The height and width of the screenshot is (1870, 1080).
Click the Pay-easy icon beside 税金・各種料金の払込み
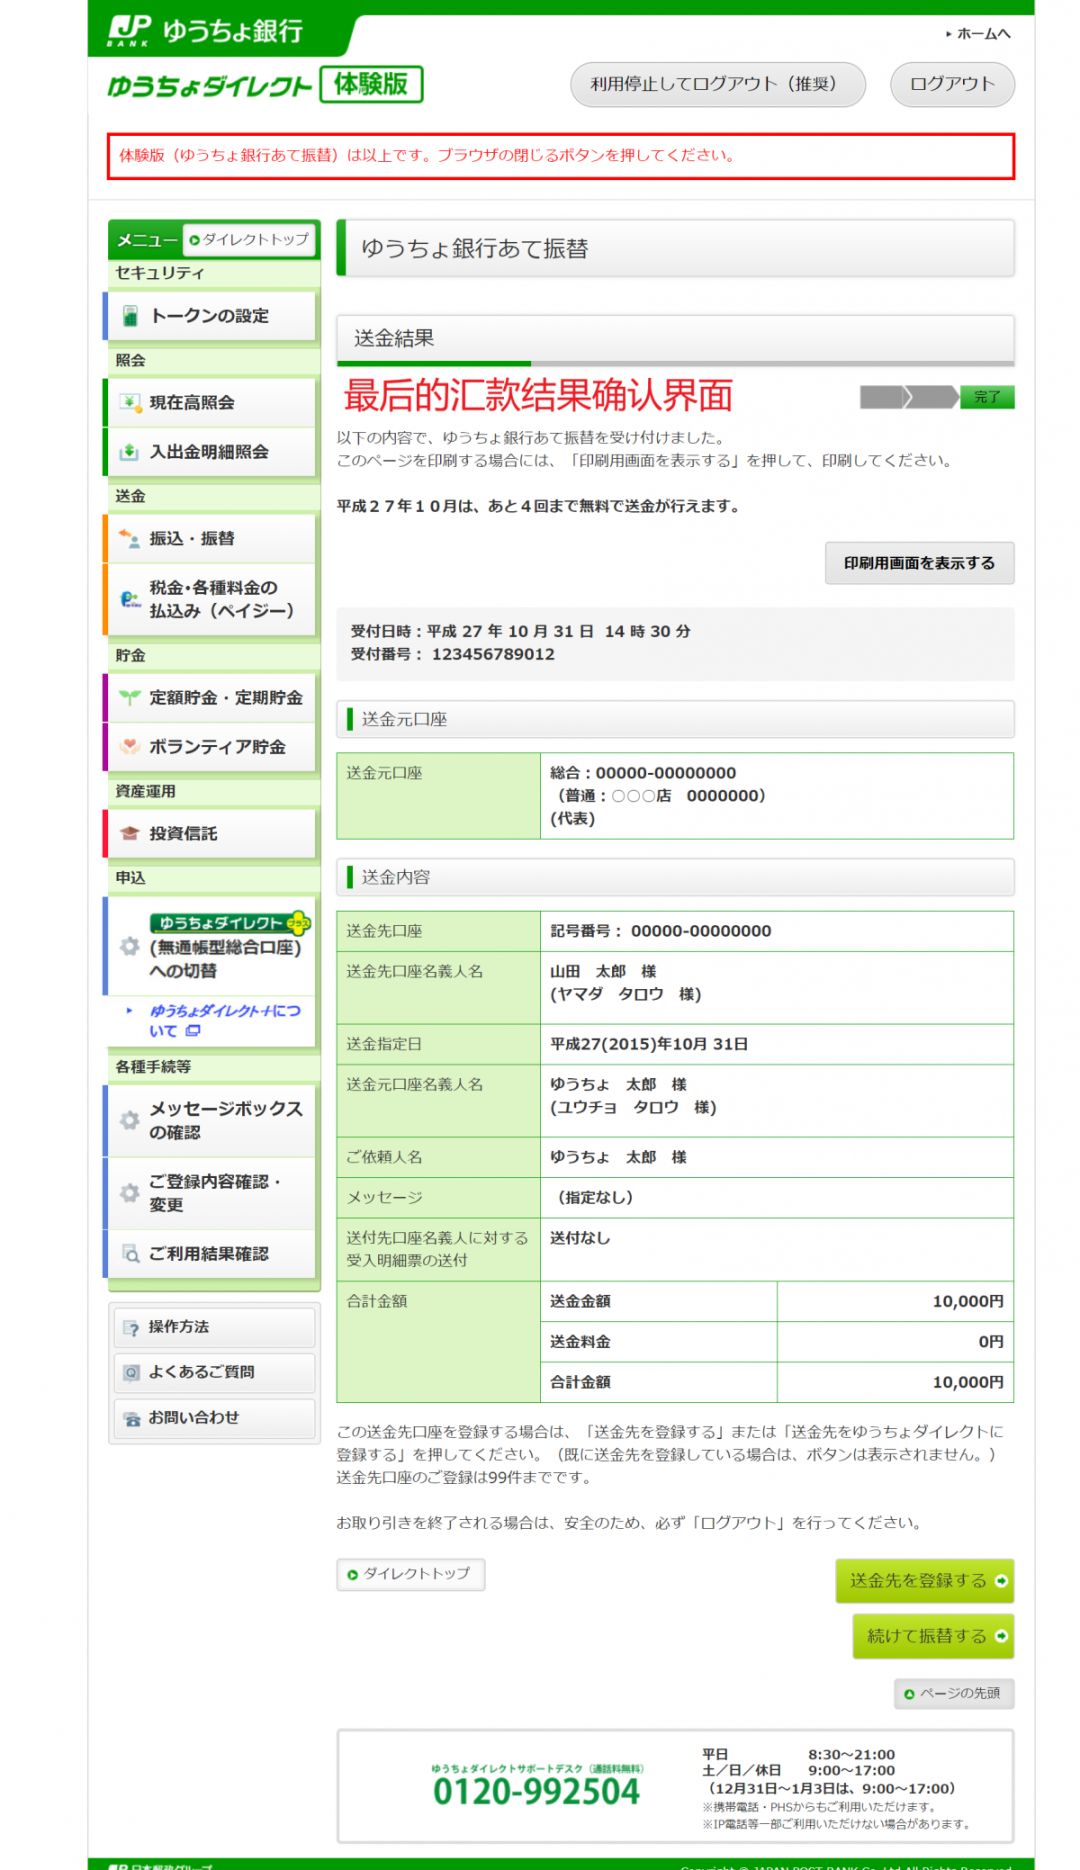click(x=130, y=599)
